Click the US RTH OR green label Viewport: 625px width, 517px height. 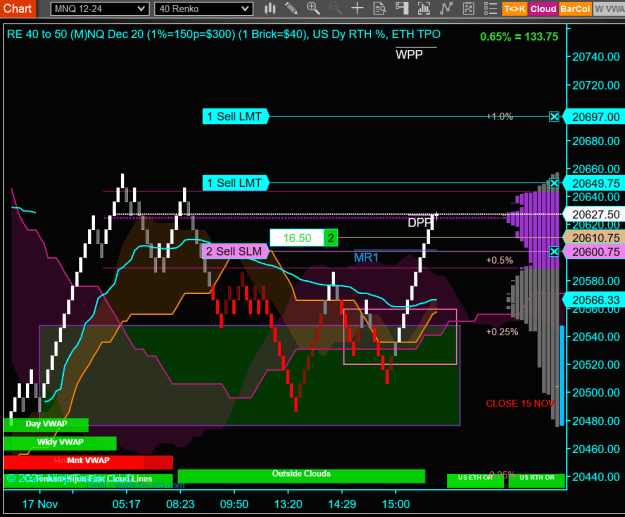(x=537, y=480)
